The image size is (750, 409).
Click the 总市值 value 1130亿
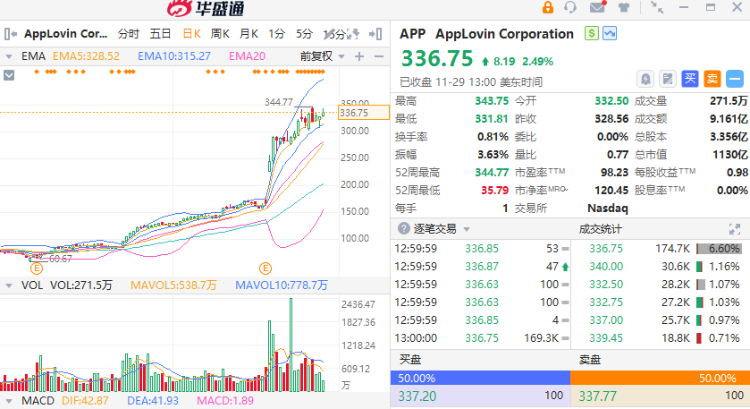(x=729, y=155)
